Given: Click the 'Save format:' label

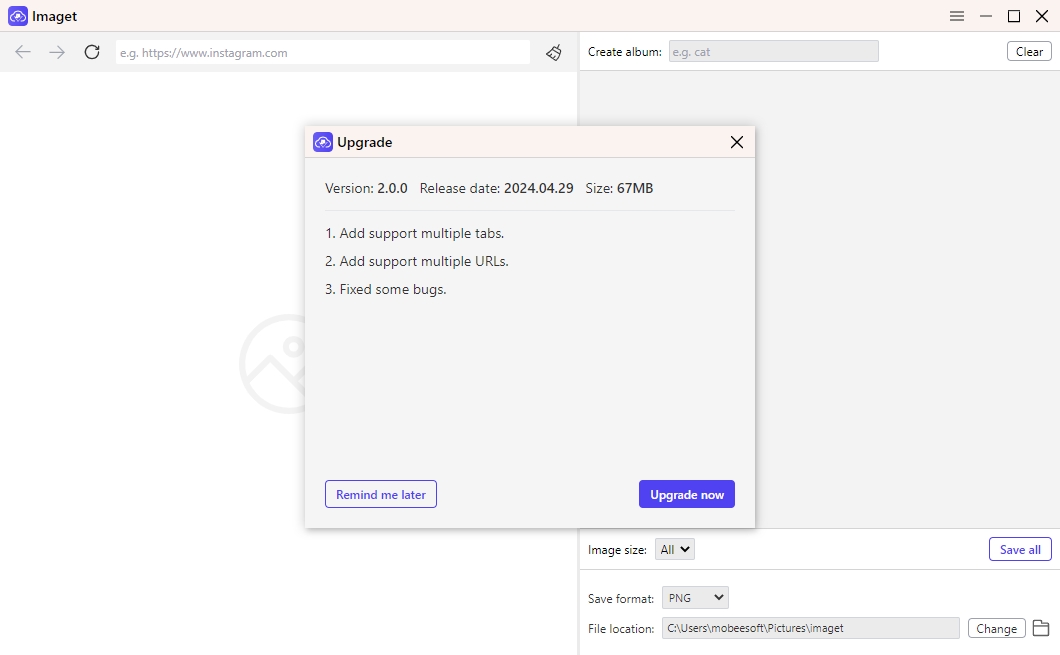Looking at the screenshot, I should point(621,598).
